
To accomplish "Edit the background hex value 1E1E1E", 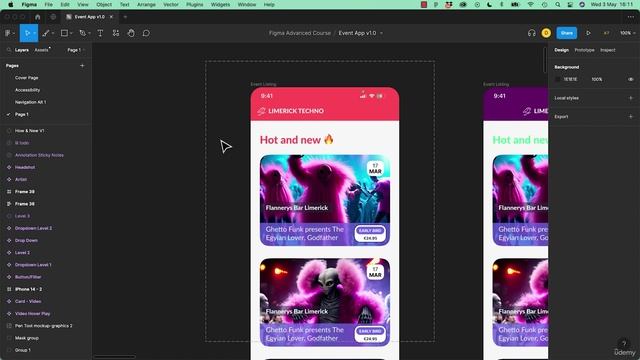I will (570, 79).
